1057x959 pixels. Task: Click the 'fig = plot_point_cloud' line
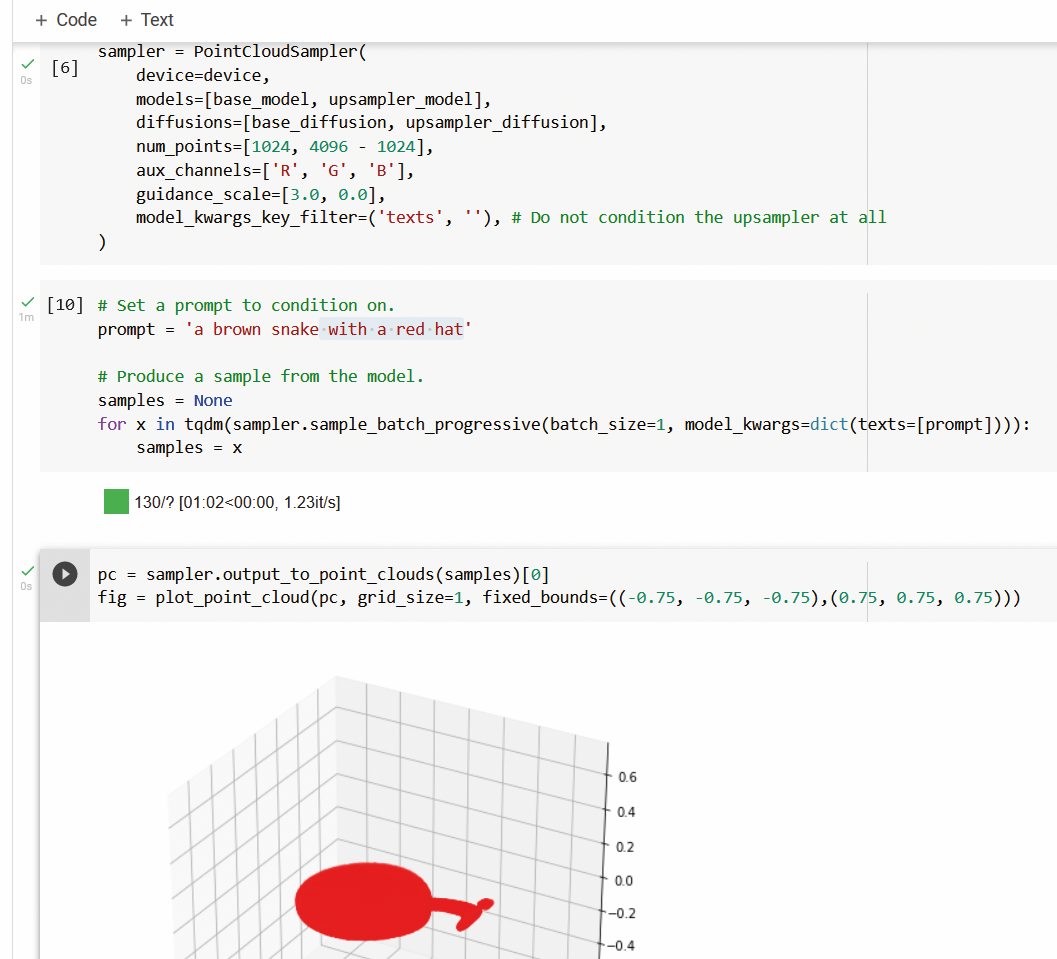point(560,598)
